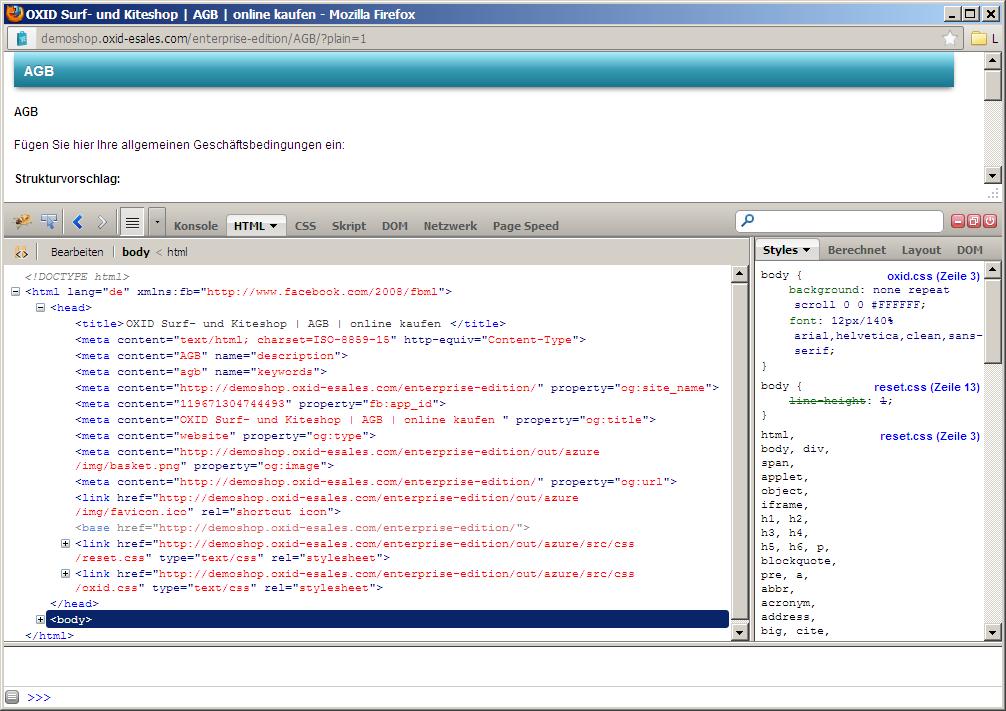Click the orange break-on-mutate icon beside Bearbeiten
The width and height of the screenshot is (1006, 711).
(21, 252)
